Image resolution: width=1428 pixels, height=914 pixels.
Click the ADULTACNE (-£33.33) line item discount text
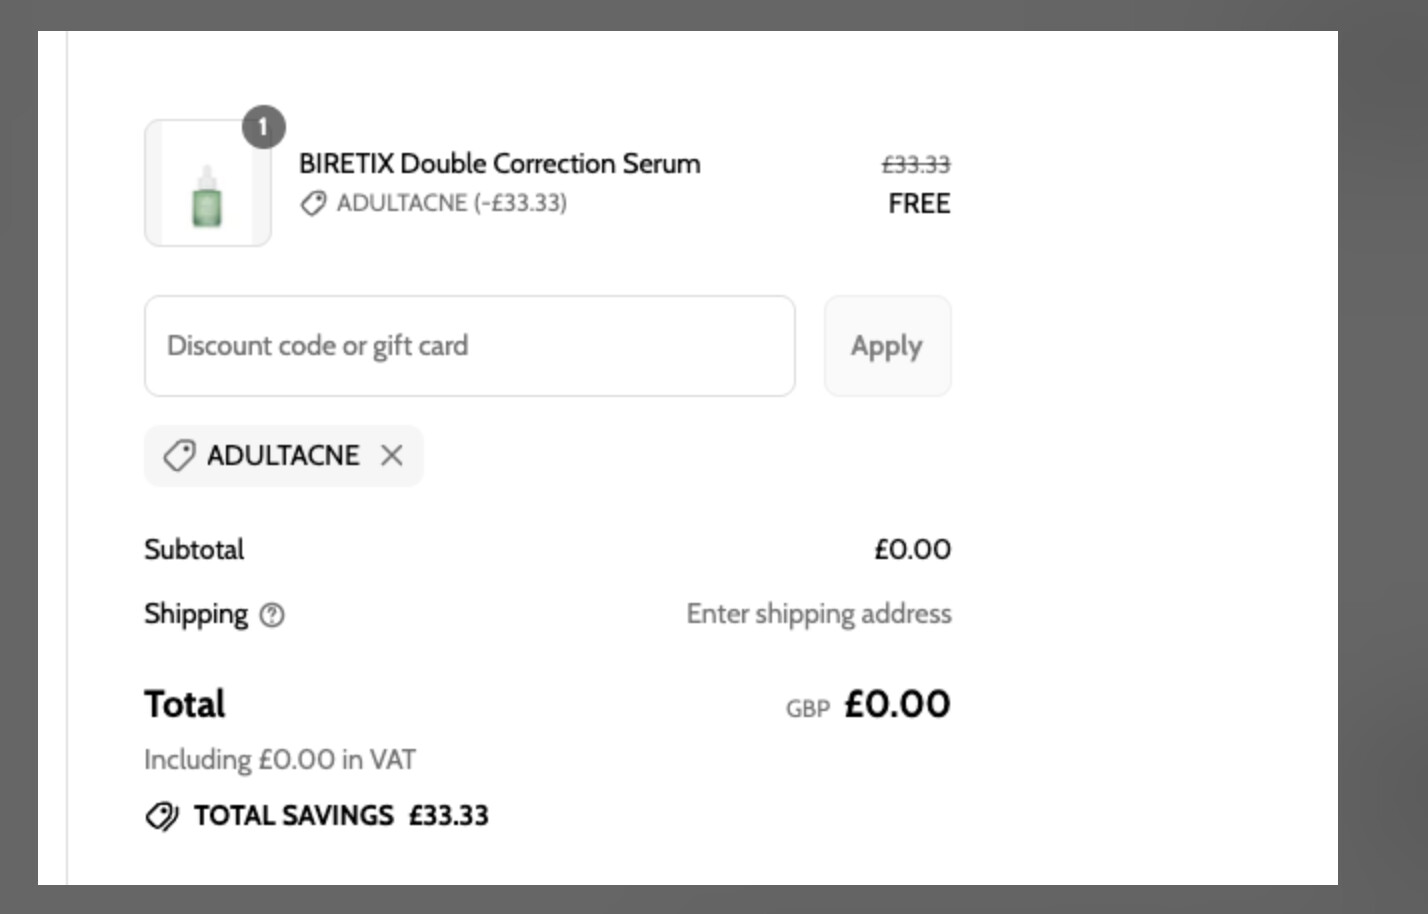(x=451, y=203)
